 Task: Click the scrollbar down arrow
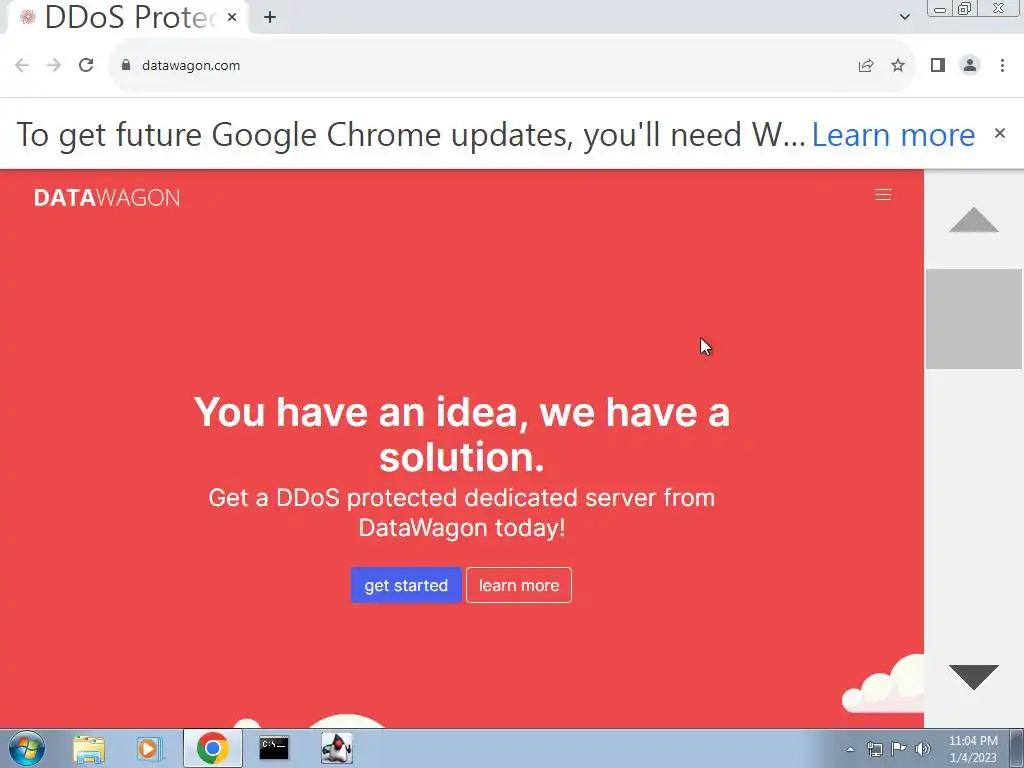point(974,677)
